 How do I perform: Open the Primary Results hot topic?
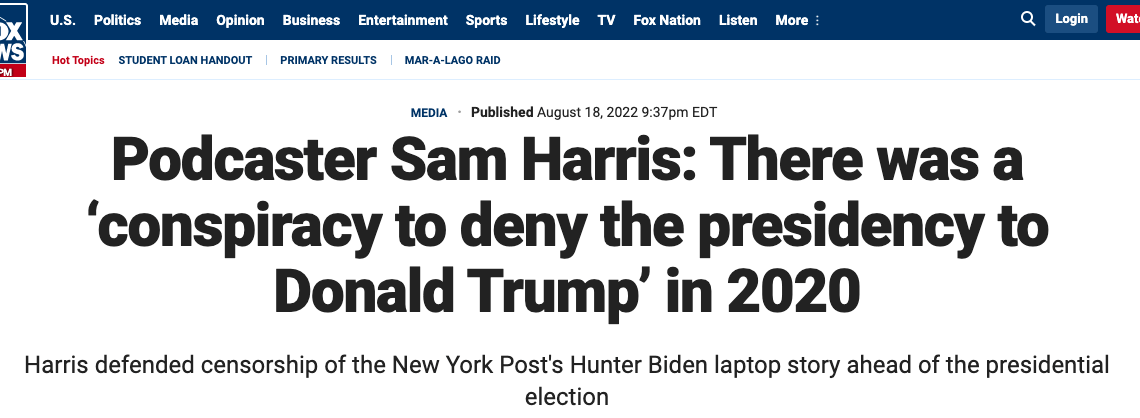coord(329,60)
